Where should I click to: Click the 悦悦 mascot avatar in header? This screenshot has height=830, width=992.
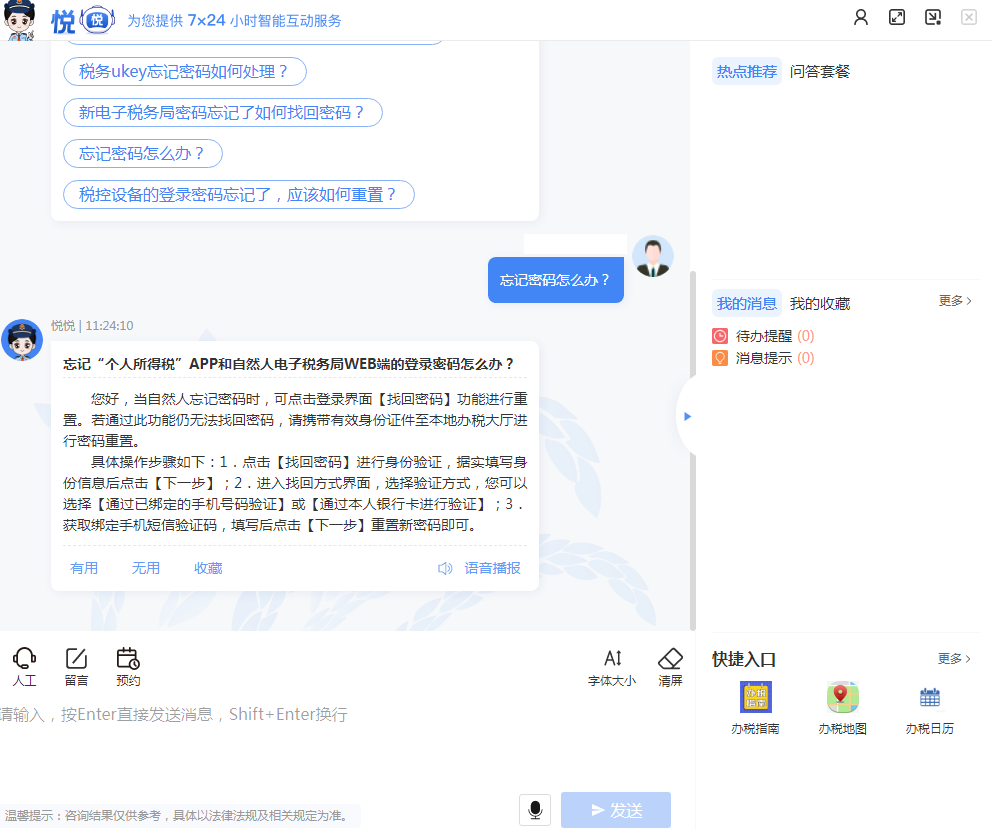[x=19, y=20]
